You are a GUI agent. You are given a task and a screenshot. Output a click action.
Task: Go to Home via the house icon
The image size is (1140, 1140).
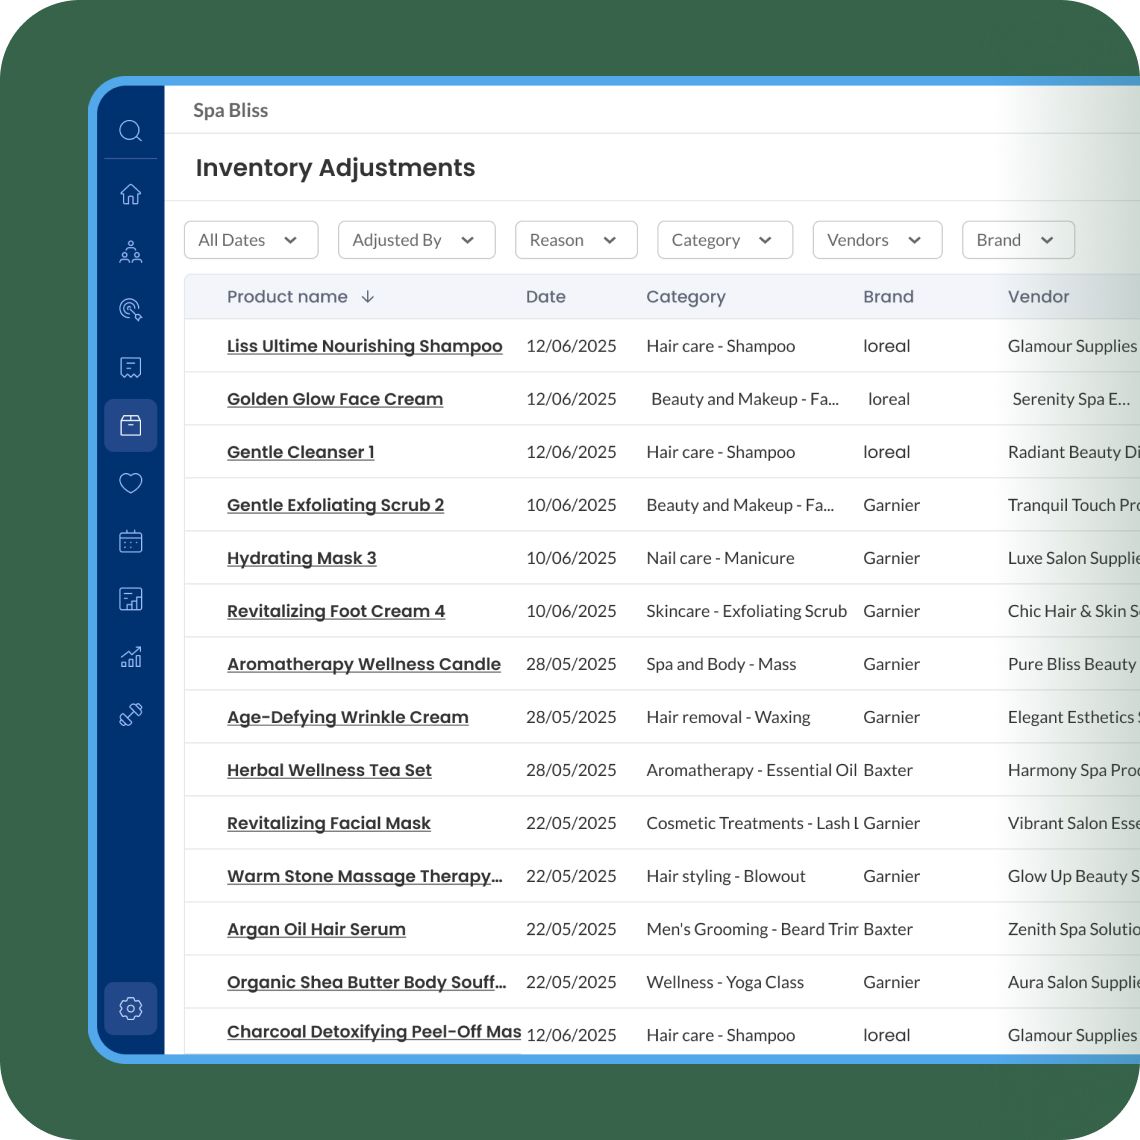pos(130,194)
